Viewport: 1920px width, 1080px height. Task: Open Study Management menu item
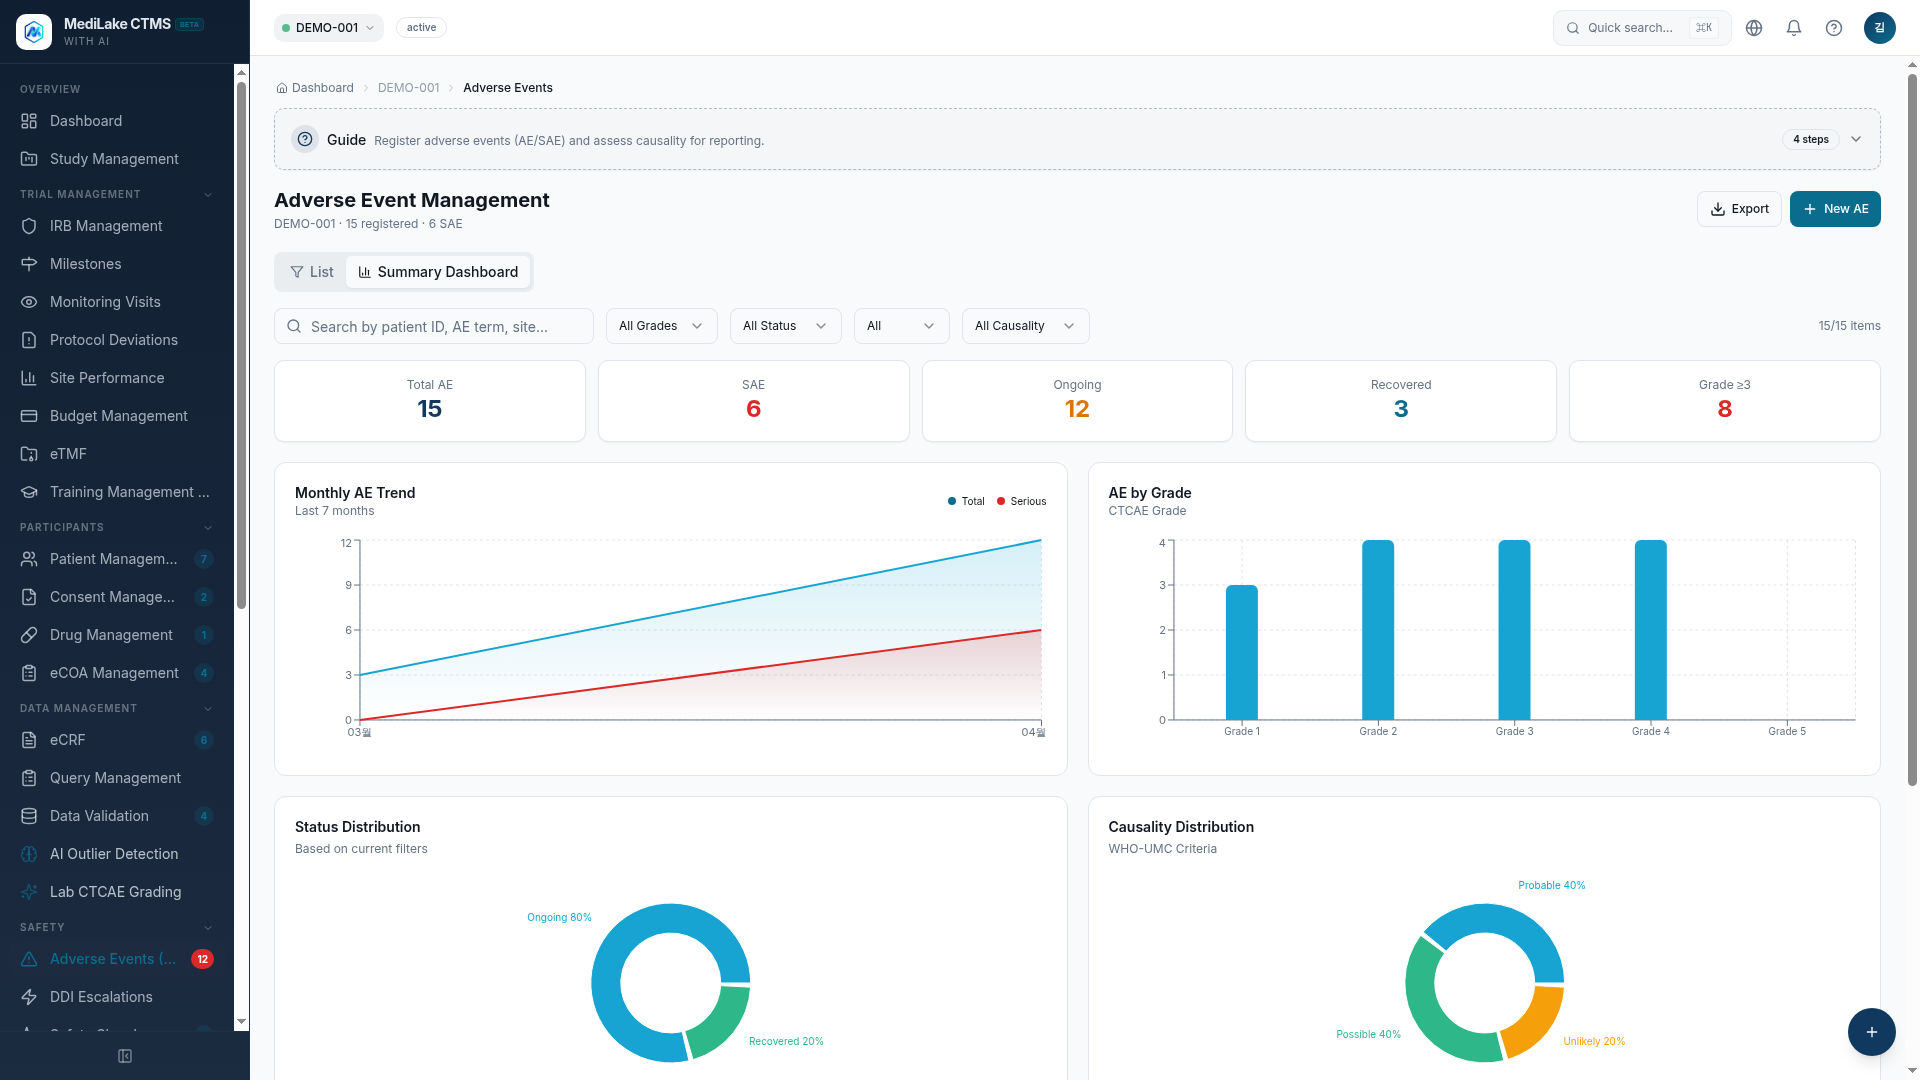tap(117, 159)
